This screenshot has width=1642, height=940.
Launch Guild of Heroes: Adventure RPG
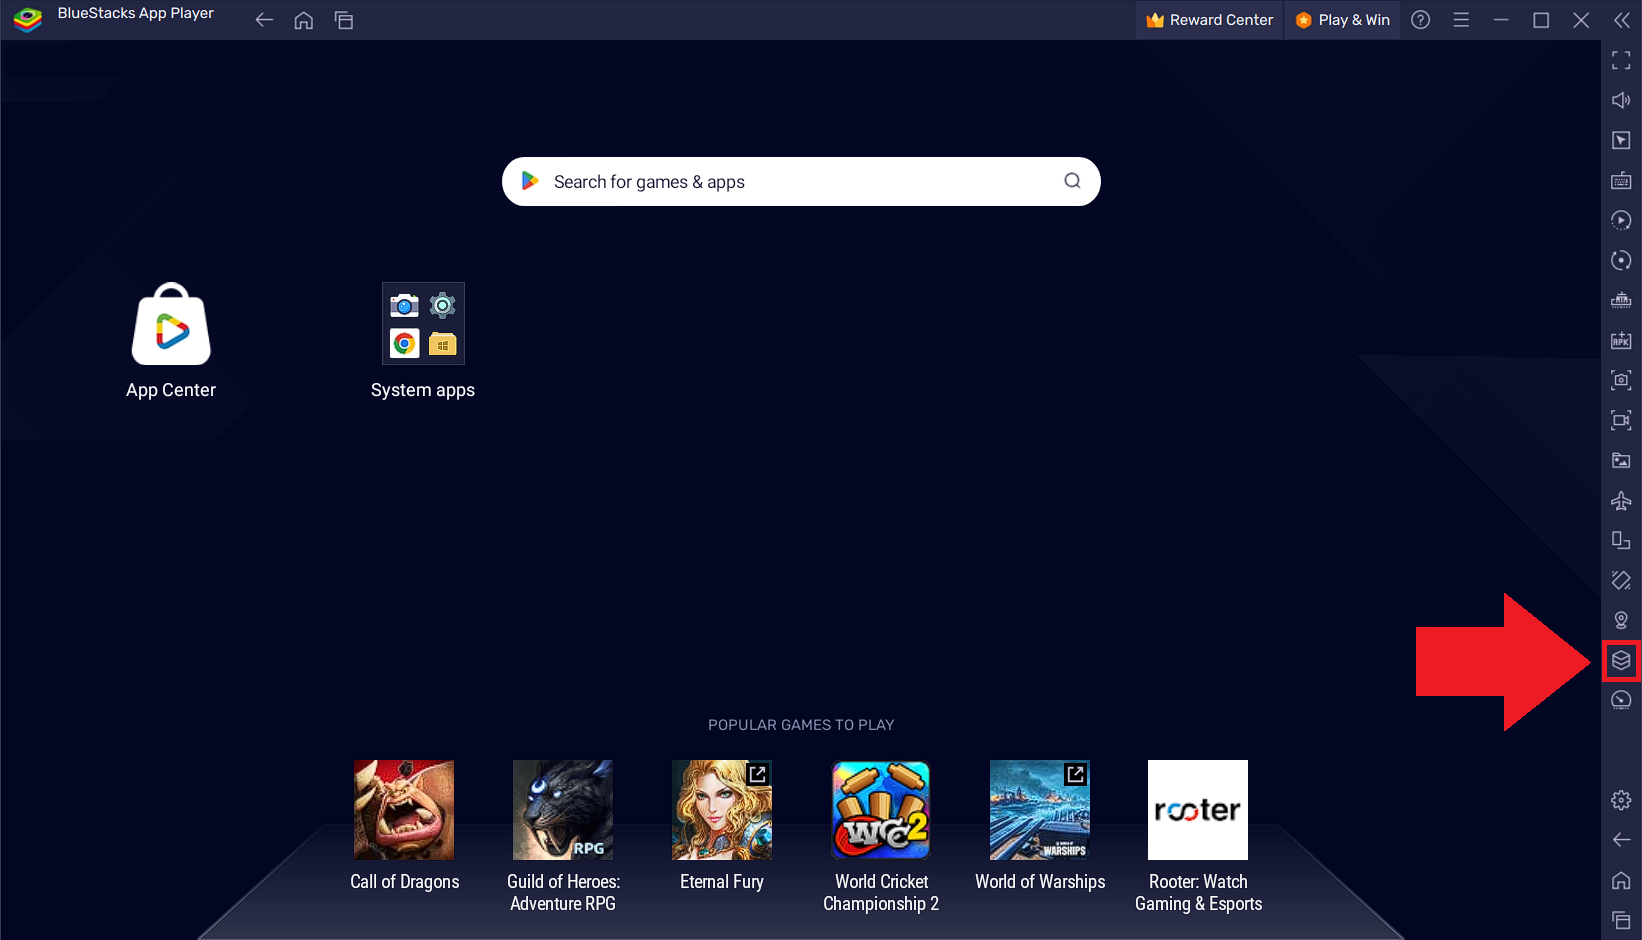563,810
